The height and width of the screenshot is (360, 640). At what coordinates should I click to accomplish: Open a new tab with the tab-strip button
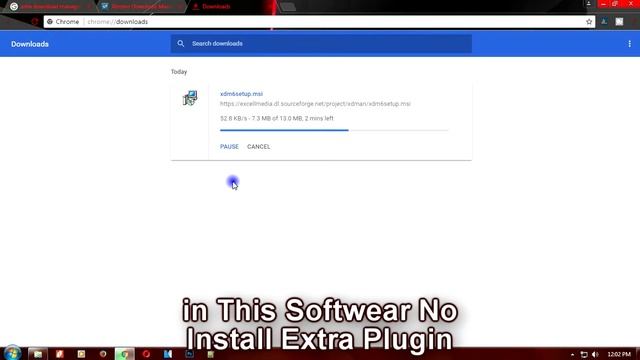(x=288, y=7)
